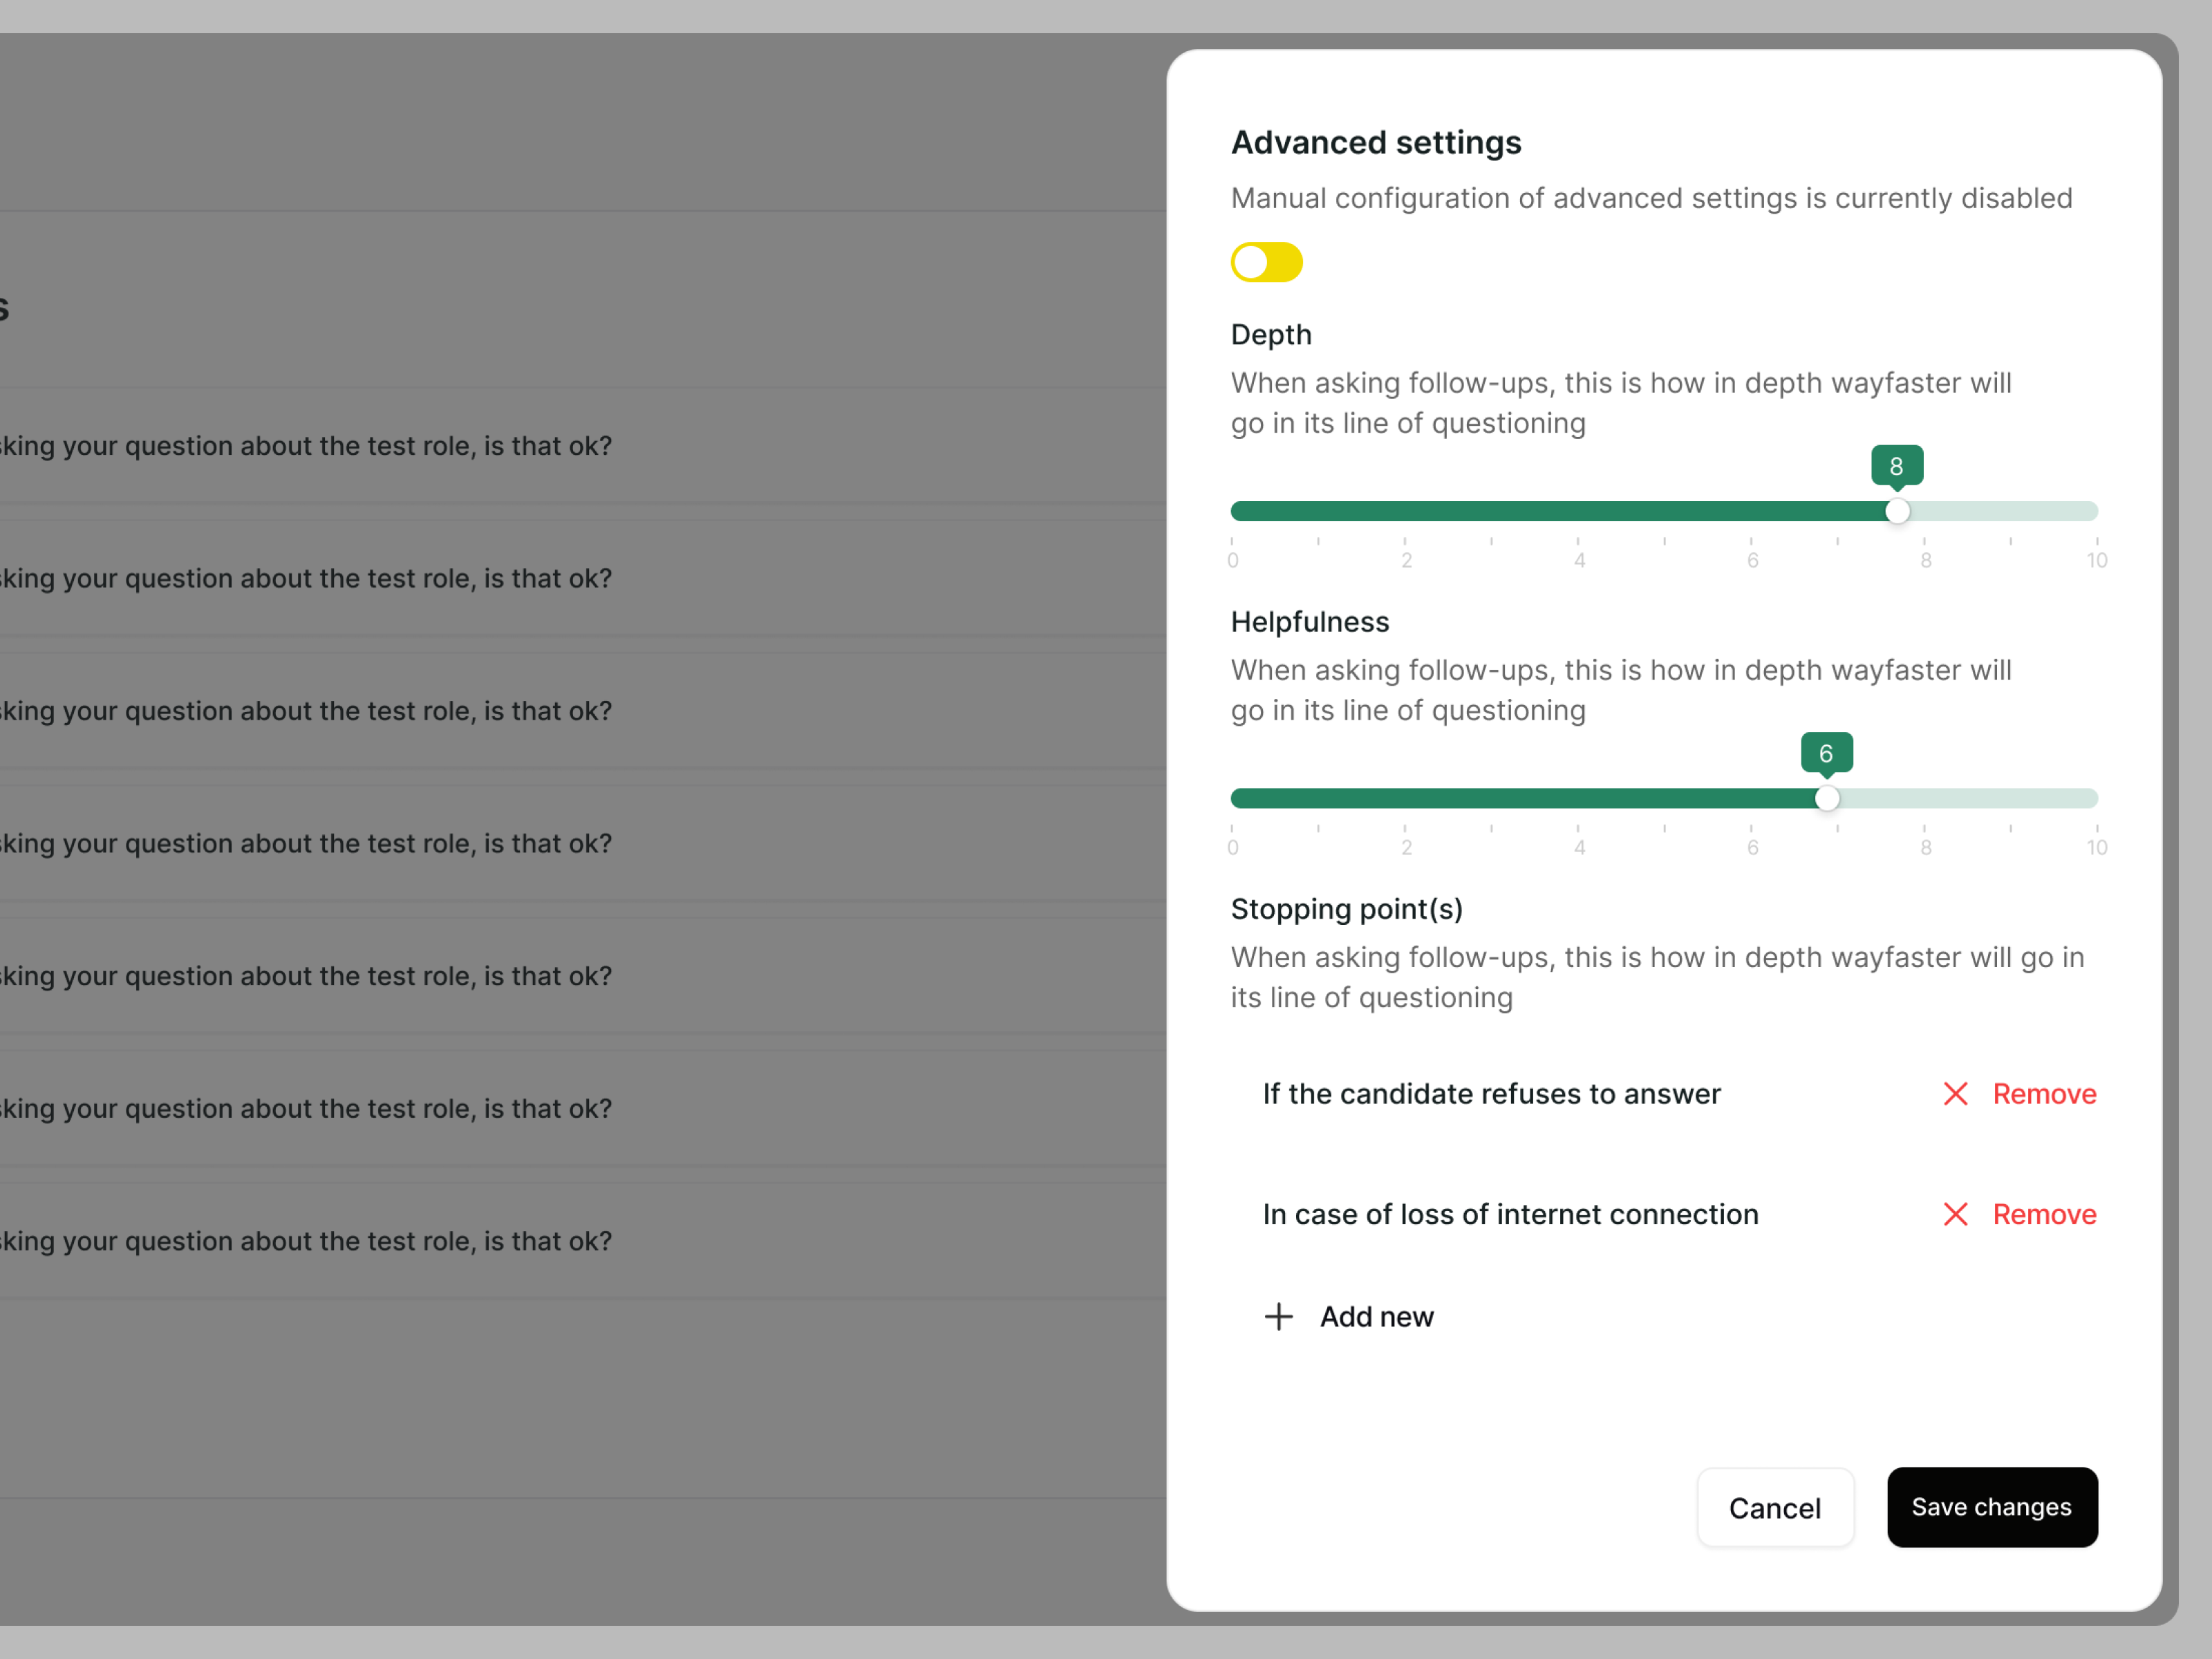Click the plus icon to add a stopping point
The height and width of the screenshot is (1659, 2212).
(x=1278, y=1316)
